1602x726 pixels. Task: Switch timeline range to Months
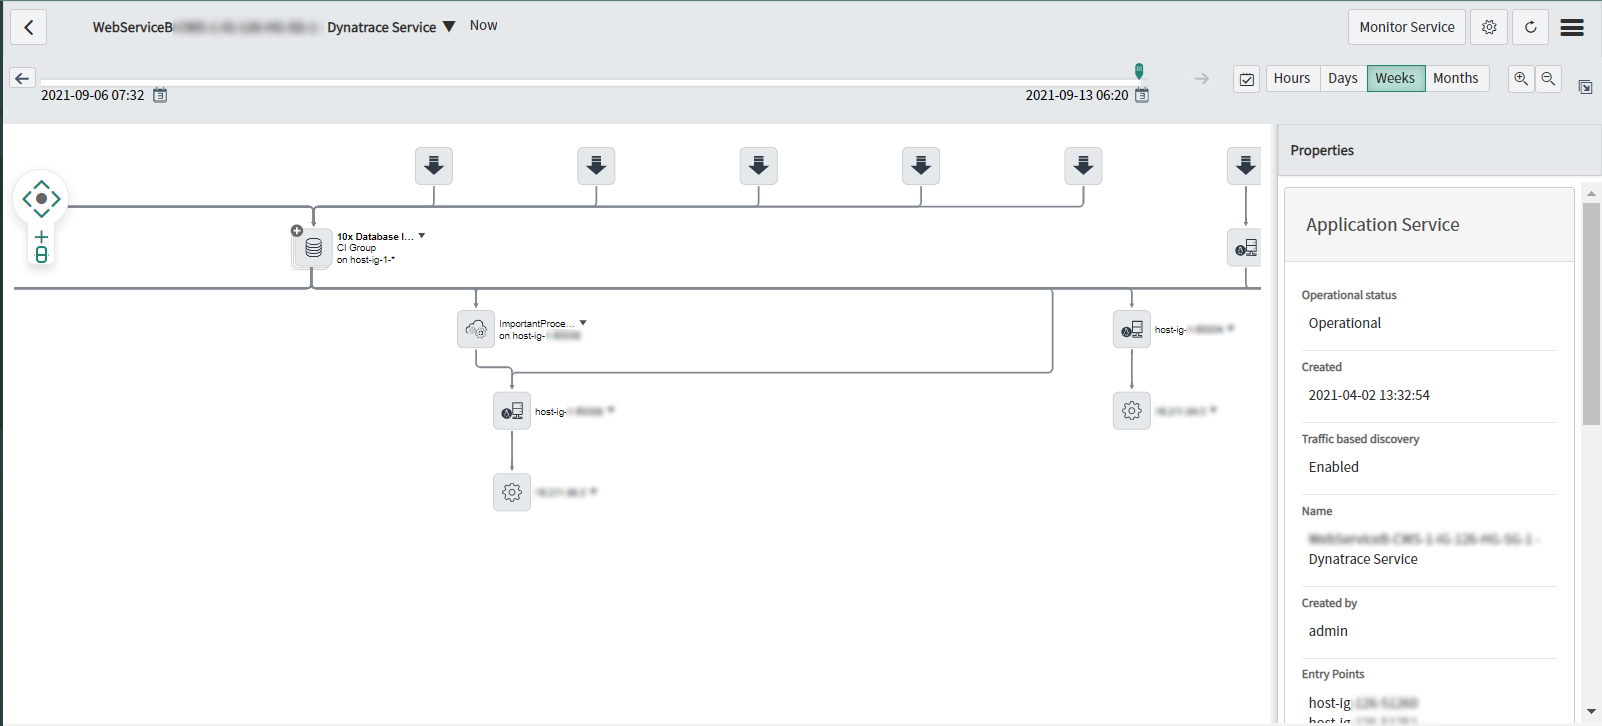1456,78
